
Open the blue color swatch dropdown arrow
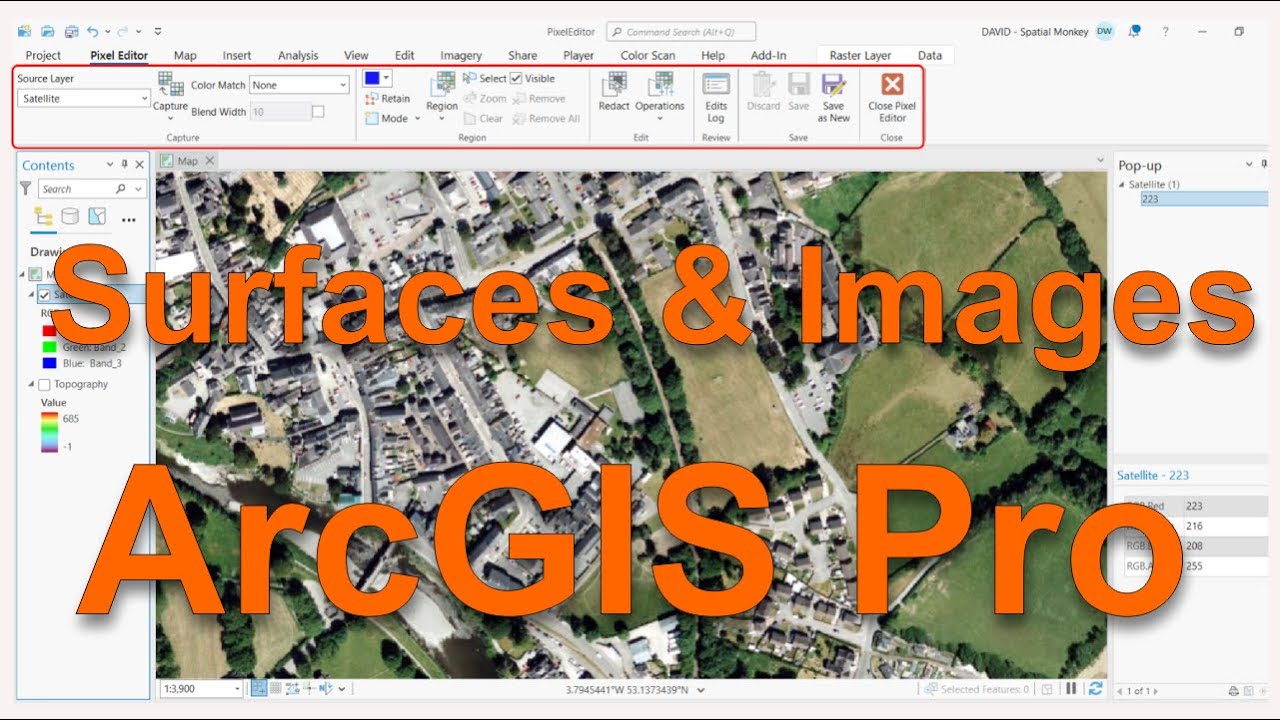click(387, 77)
